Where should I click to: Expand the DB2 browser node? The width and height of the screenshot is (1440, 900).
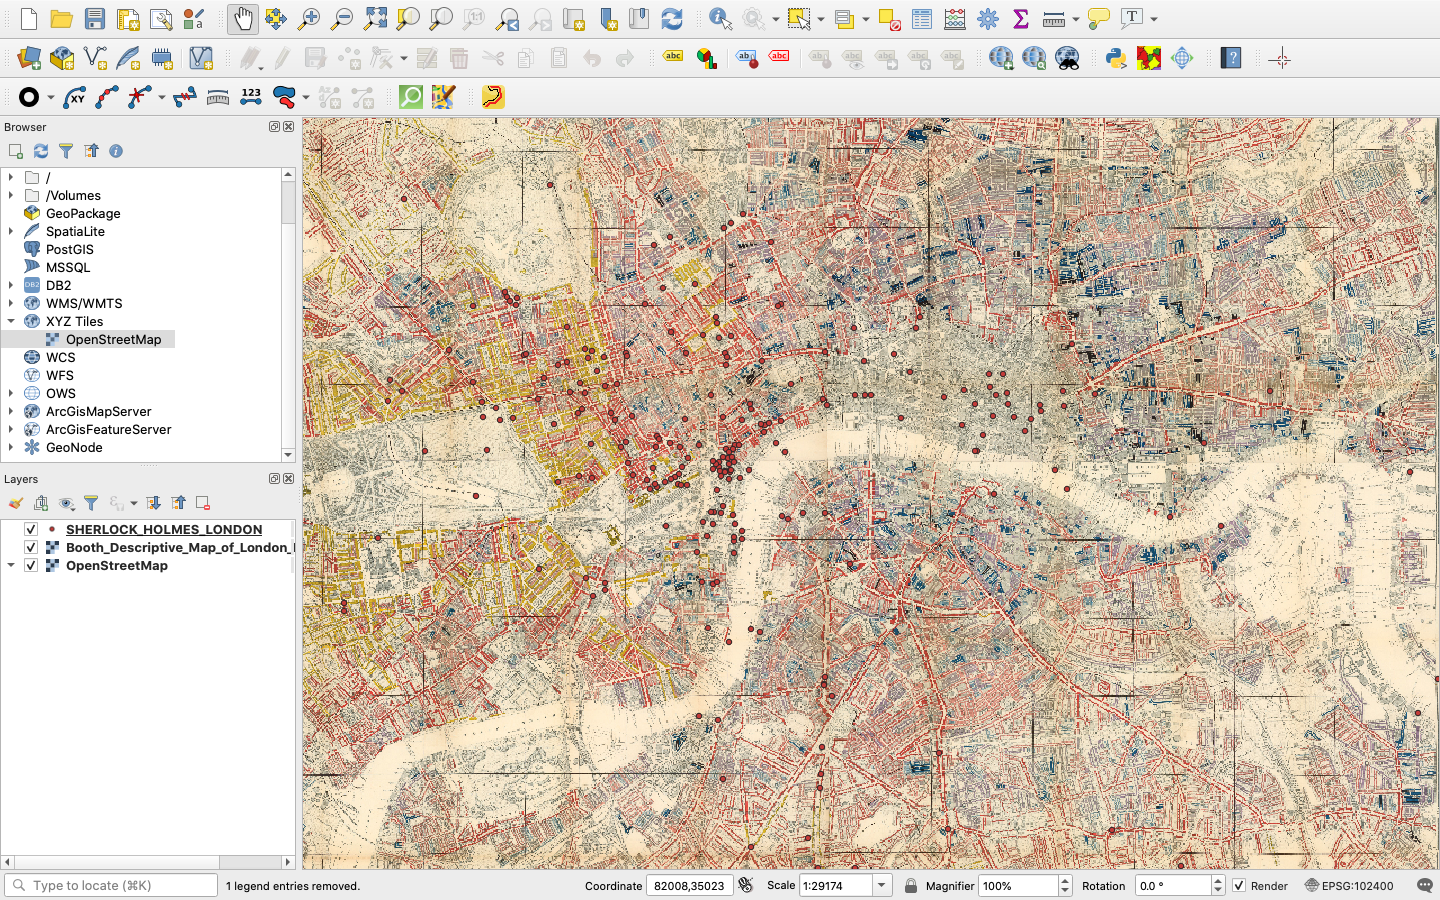click(x=11, y=285)
